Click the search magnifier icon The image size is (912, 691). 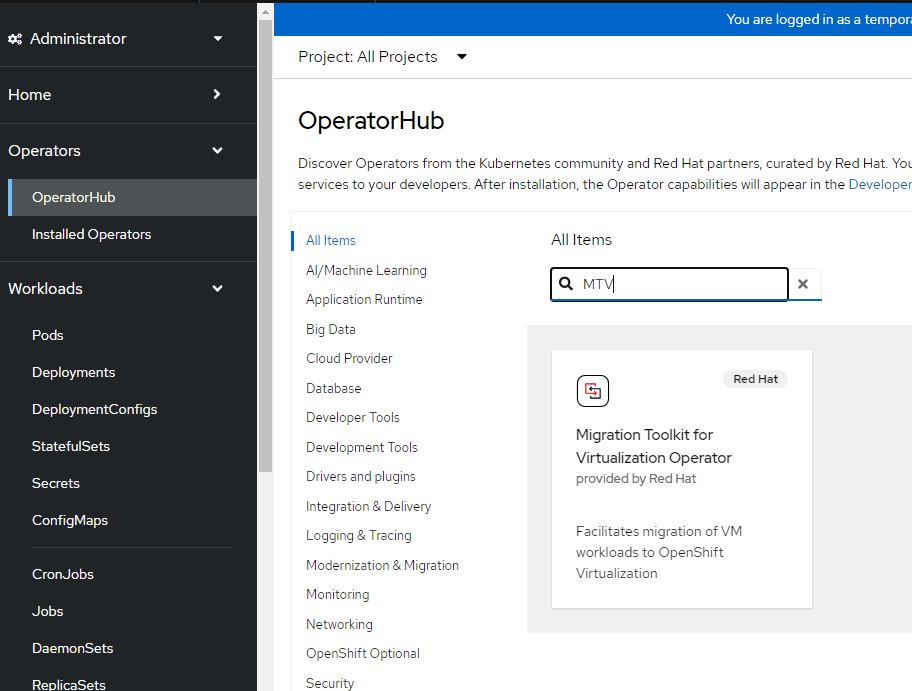coord(566,283)
